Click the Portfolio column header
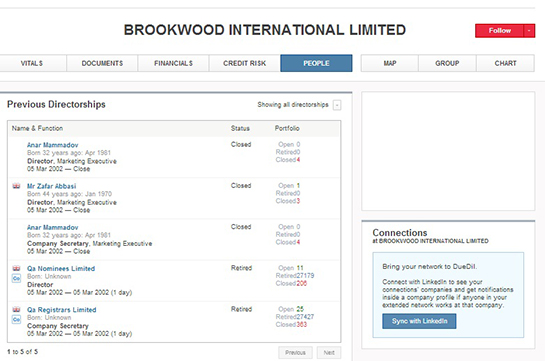The height and width of the screenshot is (361, 545). tap(287, 128)
